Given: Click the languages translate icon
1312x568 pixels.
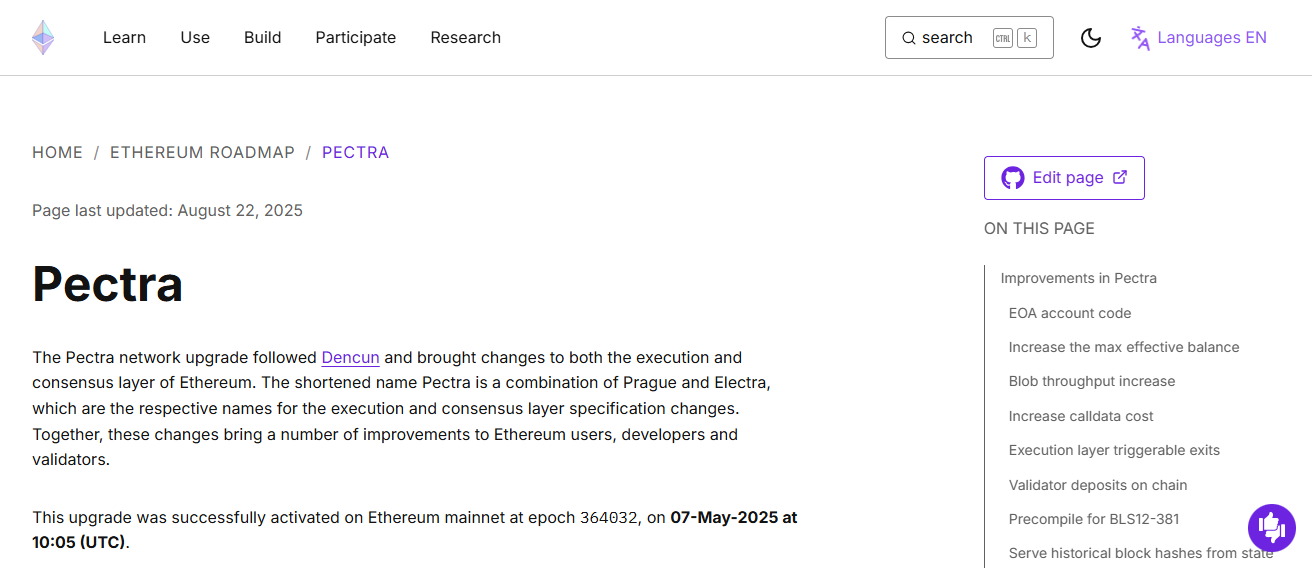Looking at the screenshot, I should pyautogui.click(x=1140, y=38).
